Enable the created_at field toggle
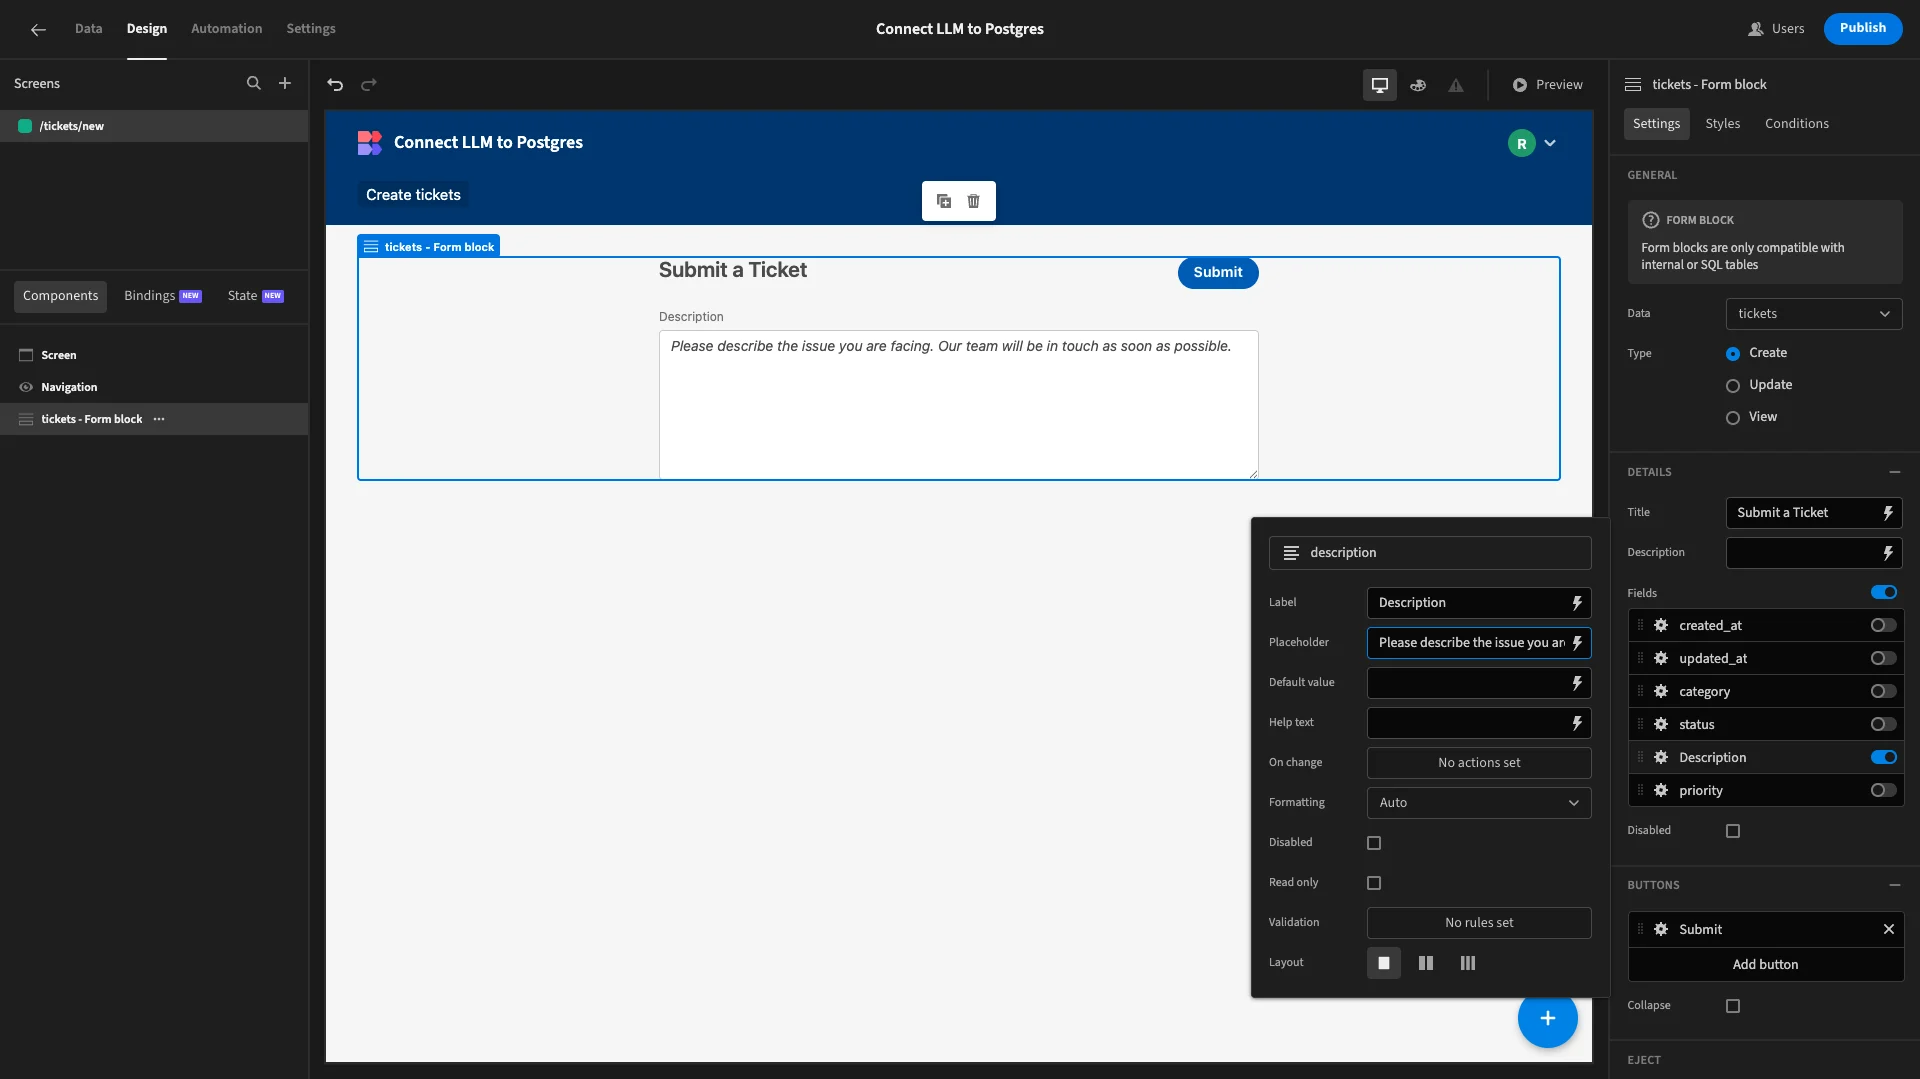 coord(1884,625)
